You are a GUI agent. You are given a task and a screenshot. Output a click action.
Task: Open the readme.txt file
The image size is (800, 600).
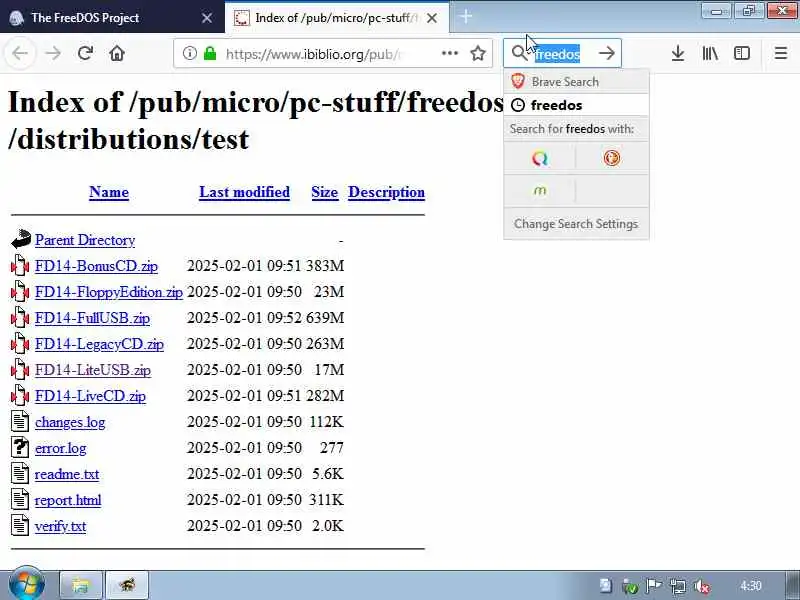[67, 474]
